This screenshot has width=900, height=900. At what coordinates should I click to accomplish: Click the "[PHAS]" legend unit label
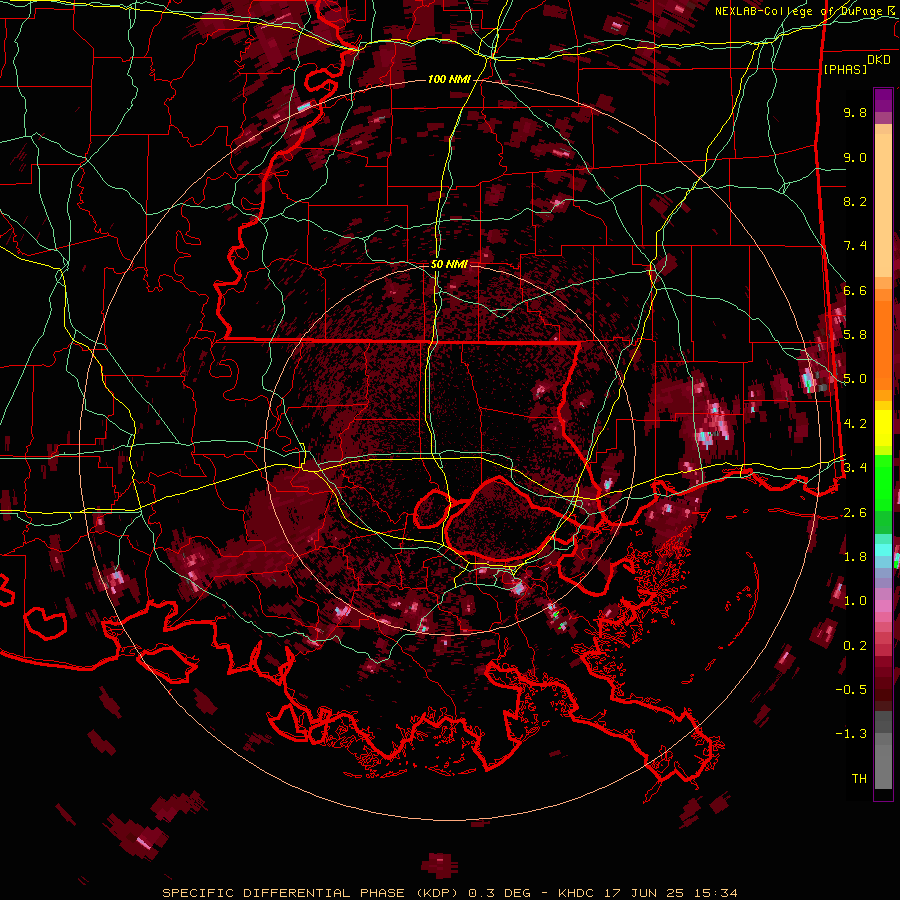[x=845, y=70]
